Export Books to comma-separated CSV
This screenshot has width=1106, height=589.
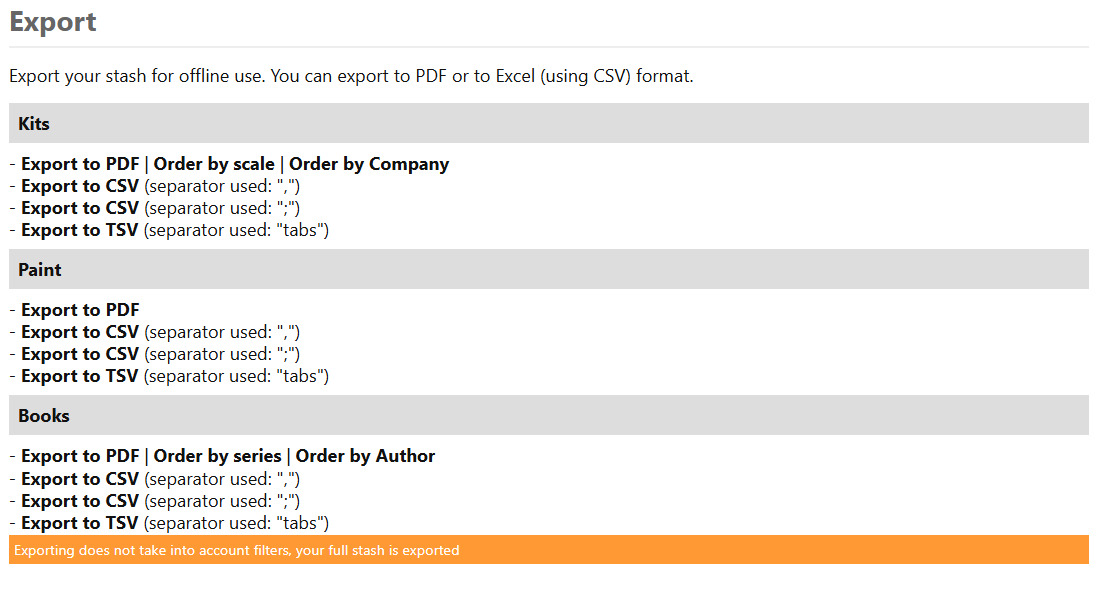tap(80, 479)
